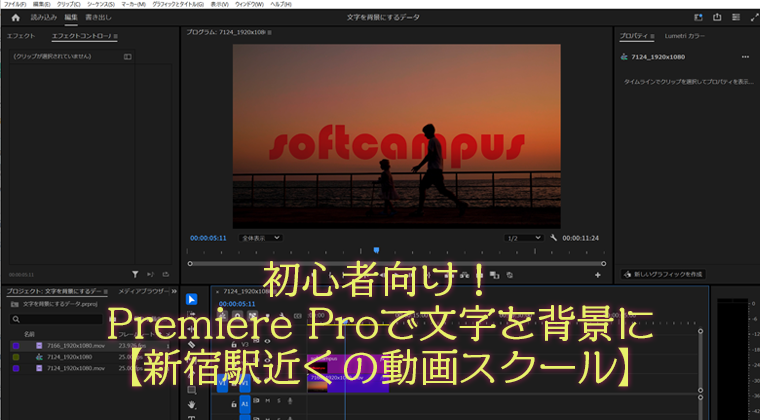
Task: Mute the A1 audio track
Action: [268, 401]
